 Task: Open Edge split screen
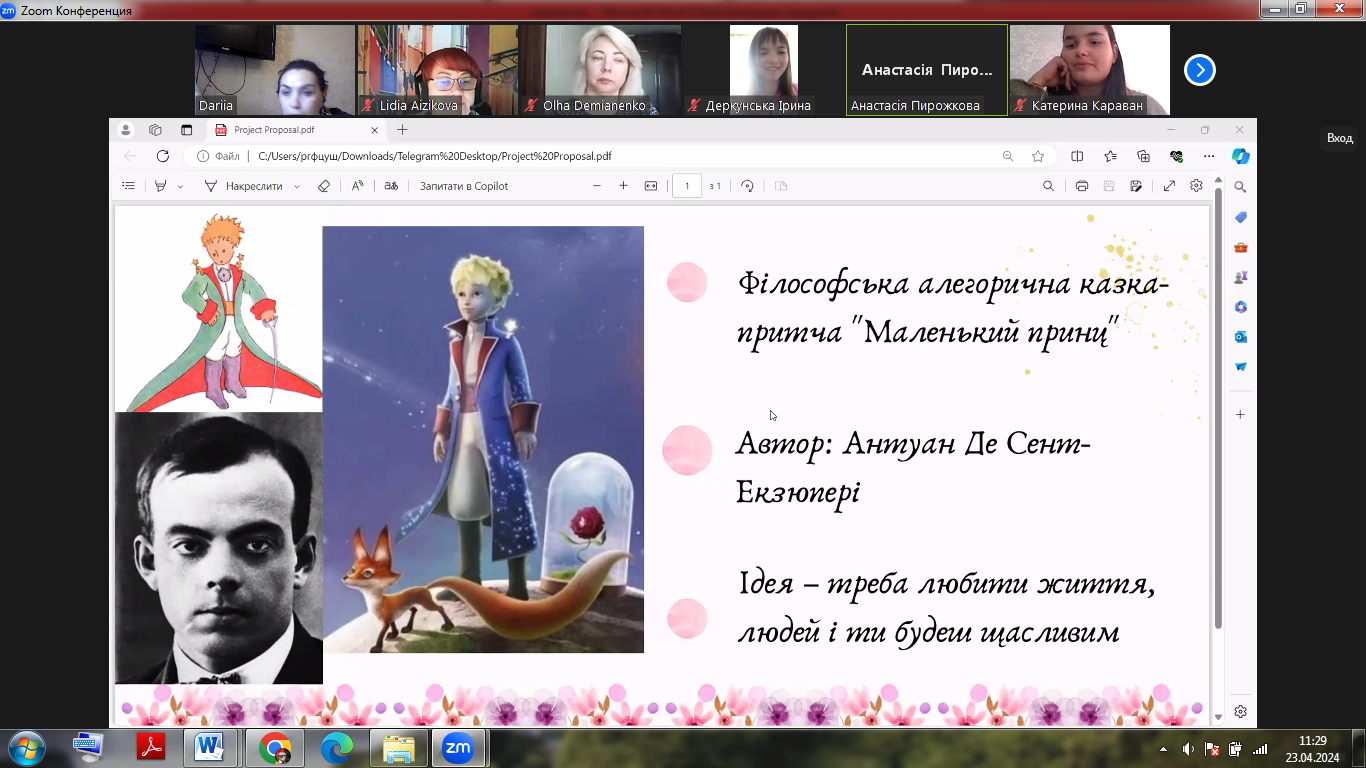coord(1077,156)
